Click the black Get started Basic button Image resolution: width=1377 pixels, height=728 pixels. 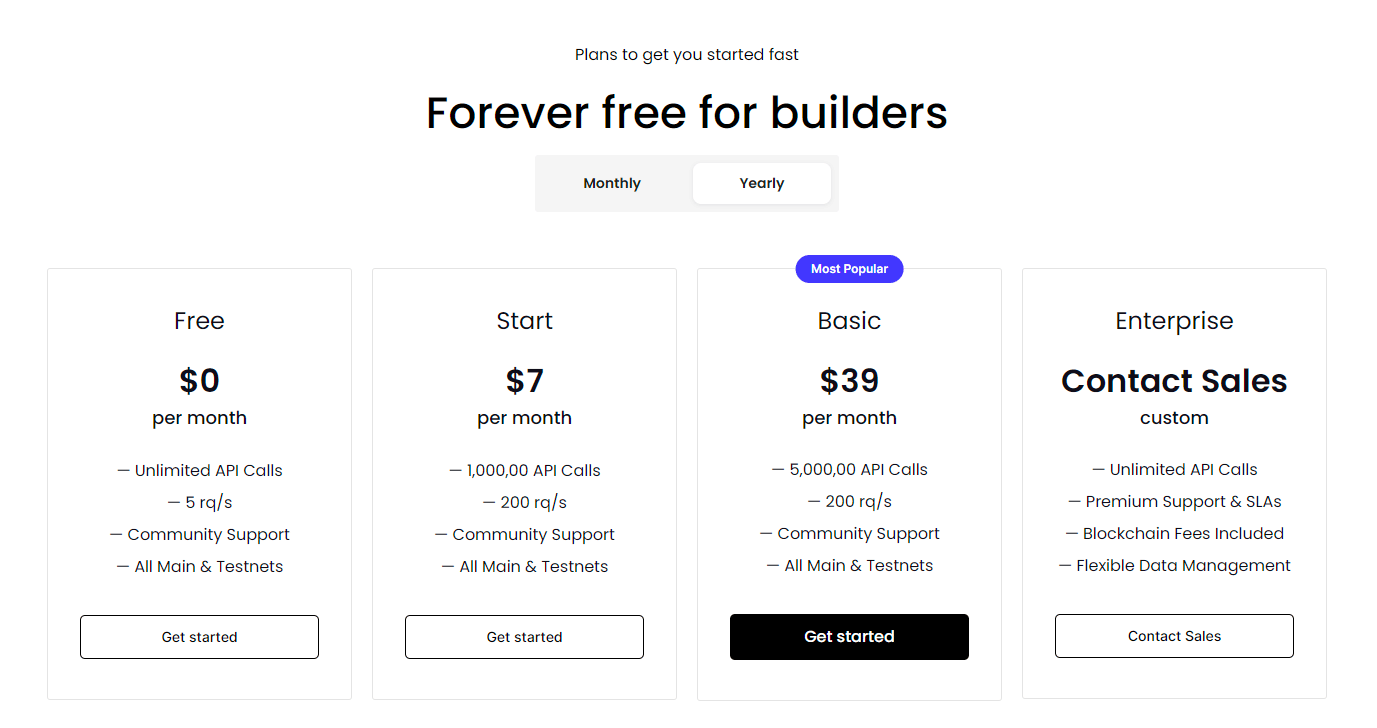pyautogui.click(x=849, y=637)
